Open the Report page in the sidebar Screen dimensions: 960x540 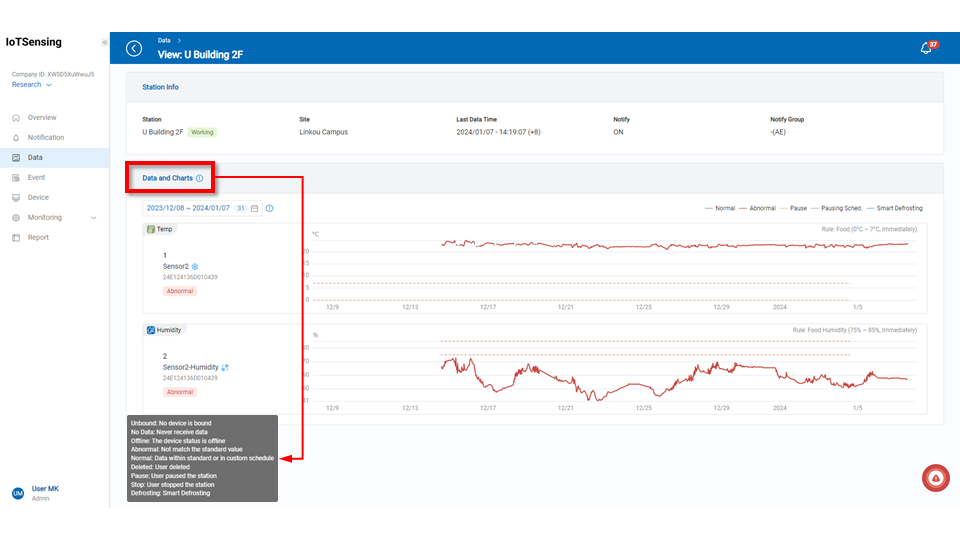click(x=38, y=237)
